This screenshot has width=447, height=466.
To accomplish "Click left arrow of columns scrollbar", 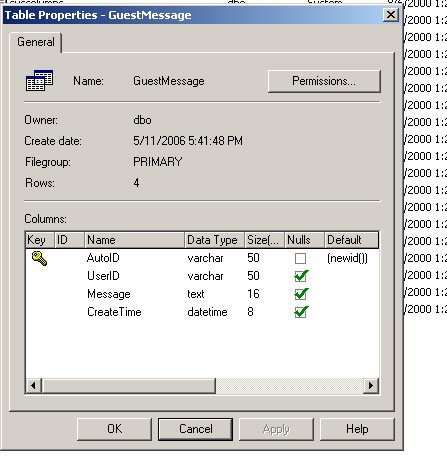I will coord(34,386).
